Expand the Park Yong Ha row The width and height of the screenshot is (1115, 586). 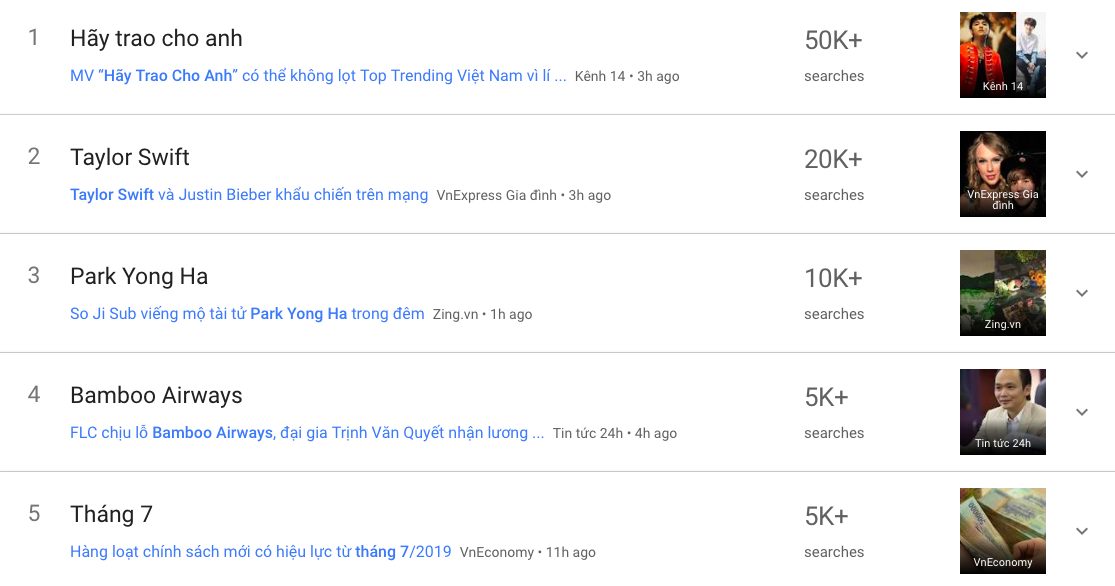pyautogui.click(x=1081, y=293)
